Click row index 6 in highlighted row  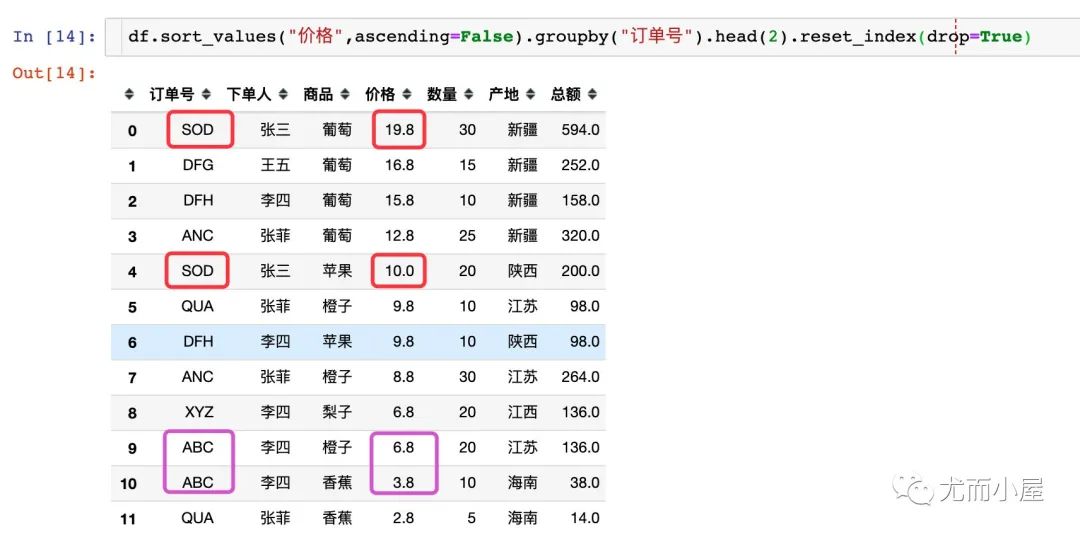point(132,342)
